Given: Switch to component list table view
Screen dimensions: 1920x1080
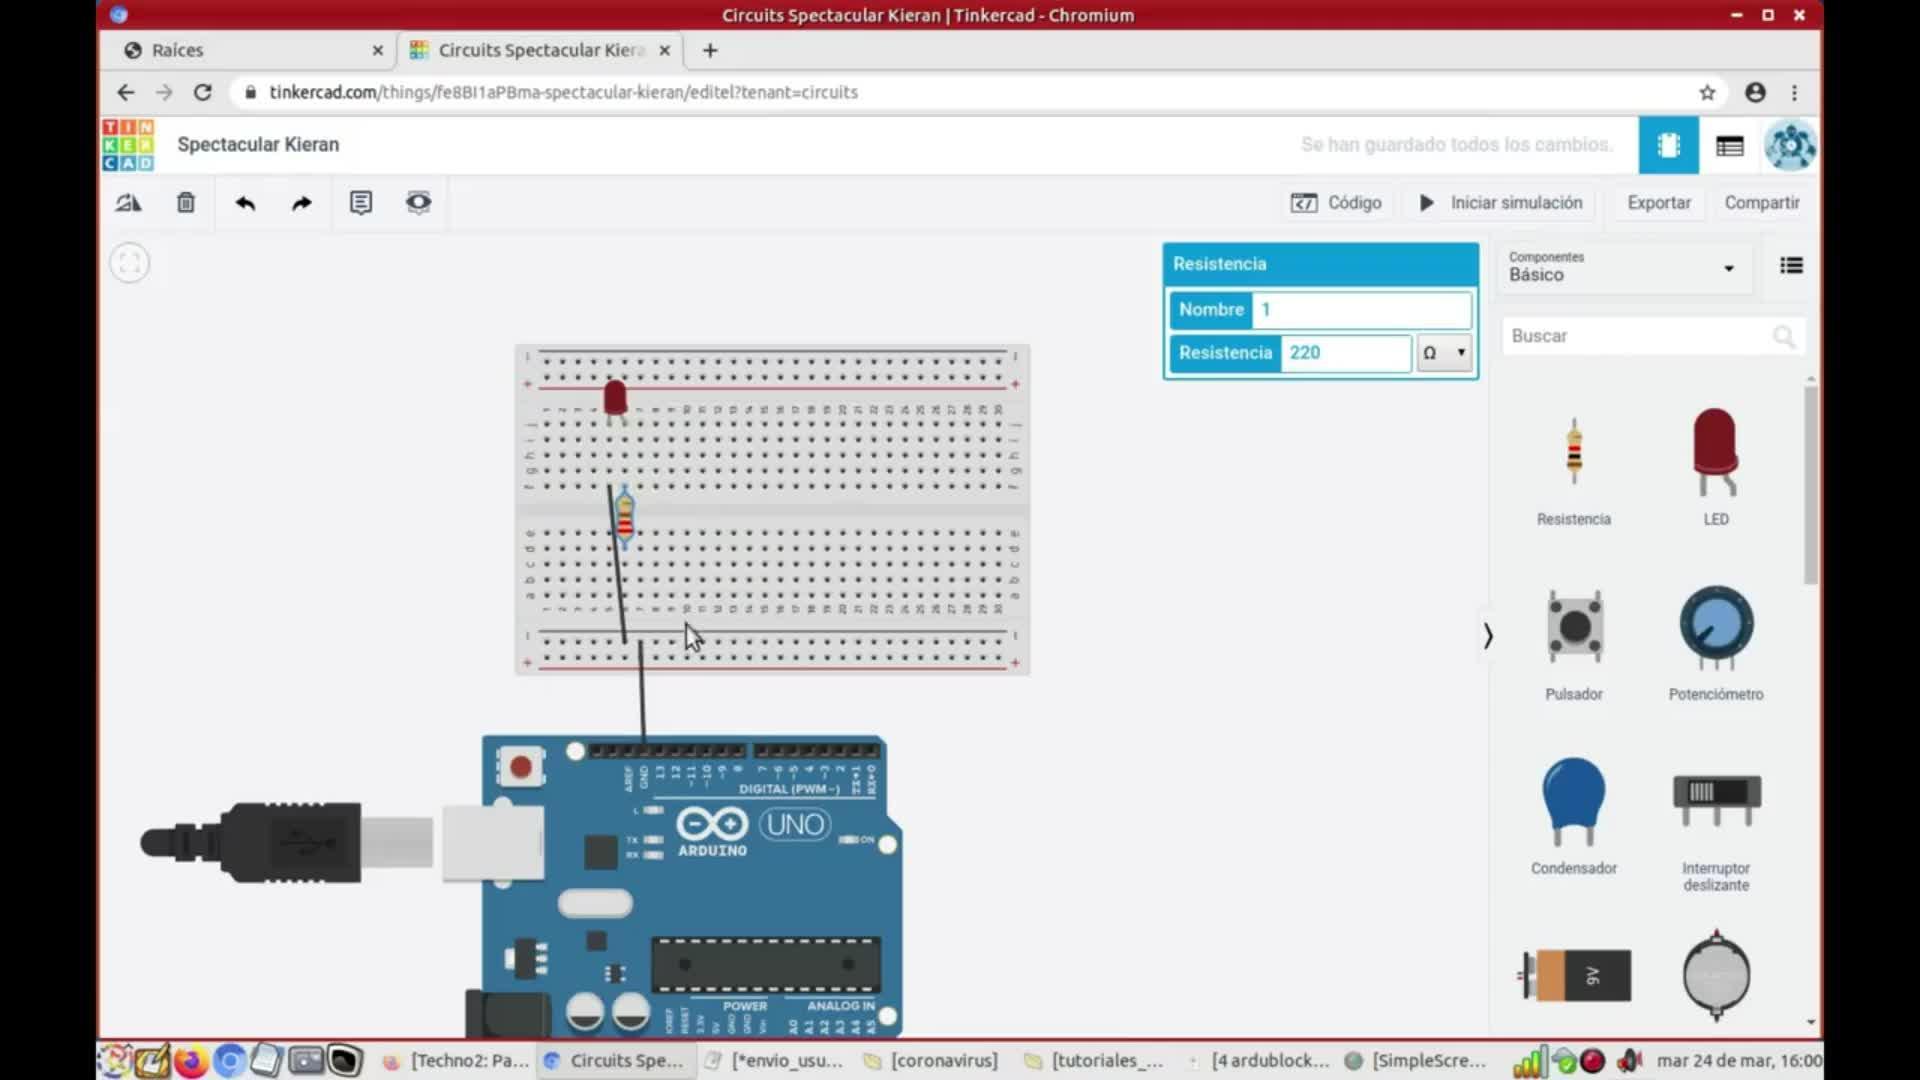Looking at the screenshot, I should (x=1729, y=146).
